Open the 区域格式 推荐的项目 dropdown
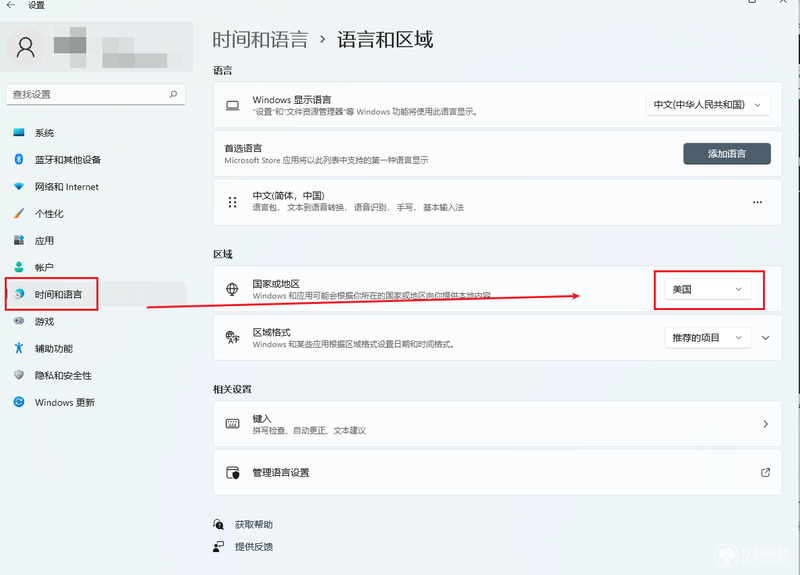The image size is (800, 575). click(708, 338)
